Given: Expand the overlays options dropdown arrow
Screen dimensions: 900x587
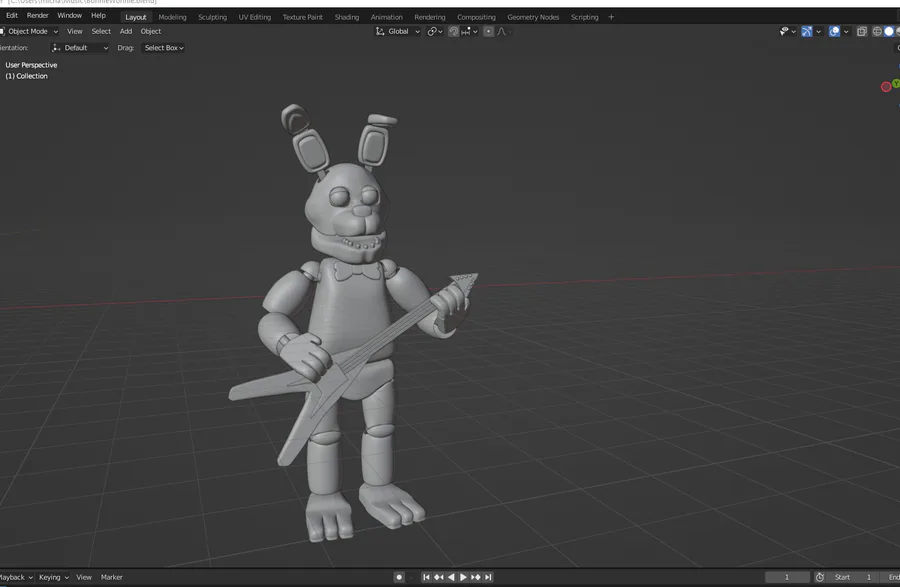Looking at the screenshot, I should 846,32.
